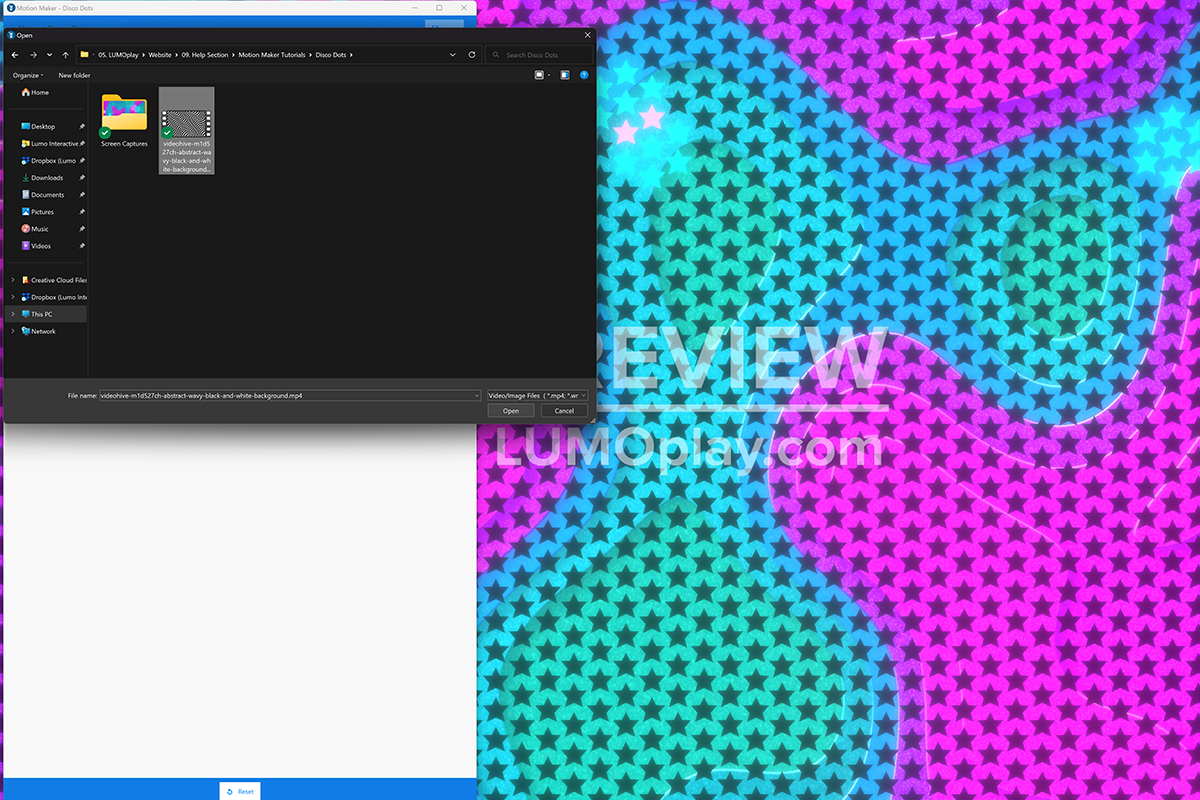The image size is (1200, 800).
Task: Open the Pictures folder in sidebar
Action: click(37, 211)
